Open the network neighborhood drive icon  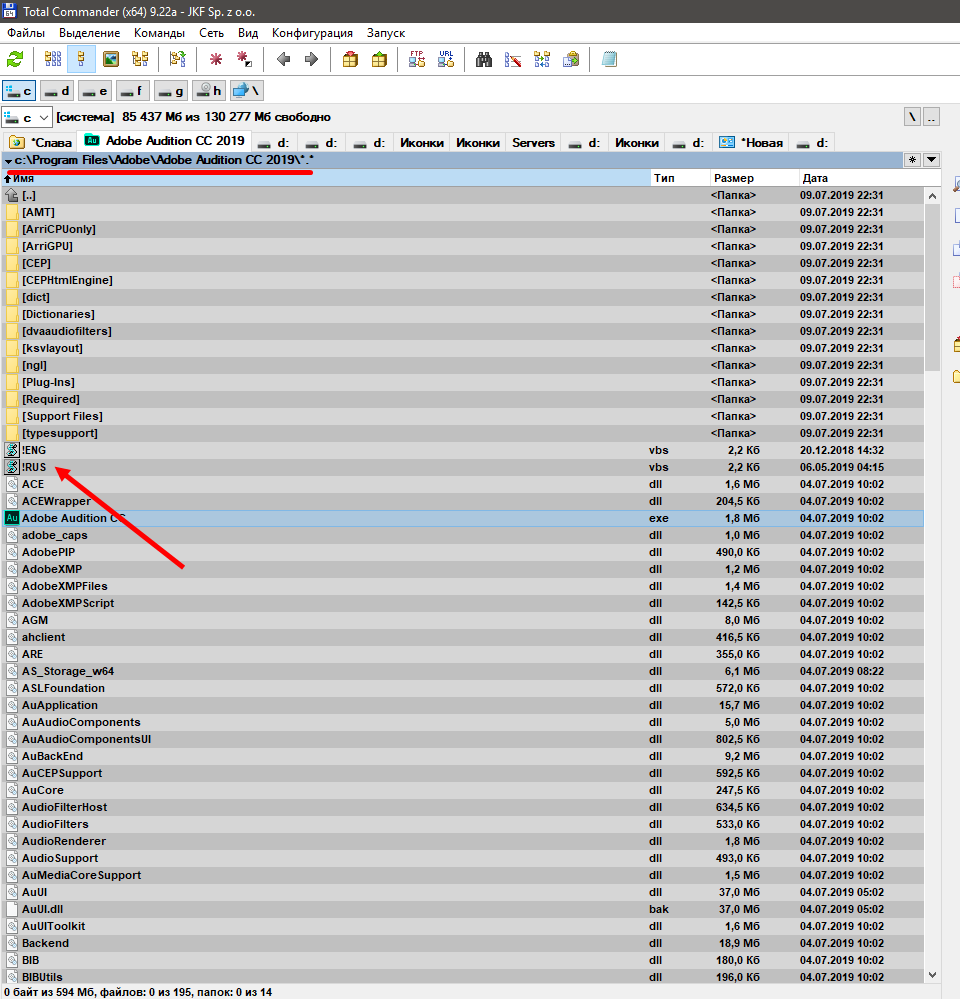247,91
